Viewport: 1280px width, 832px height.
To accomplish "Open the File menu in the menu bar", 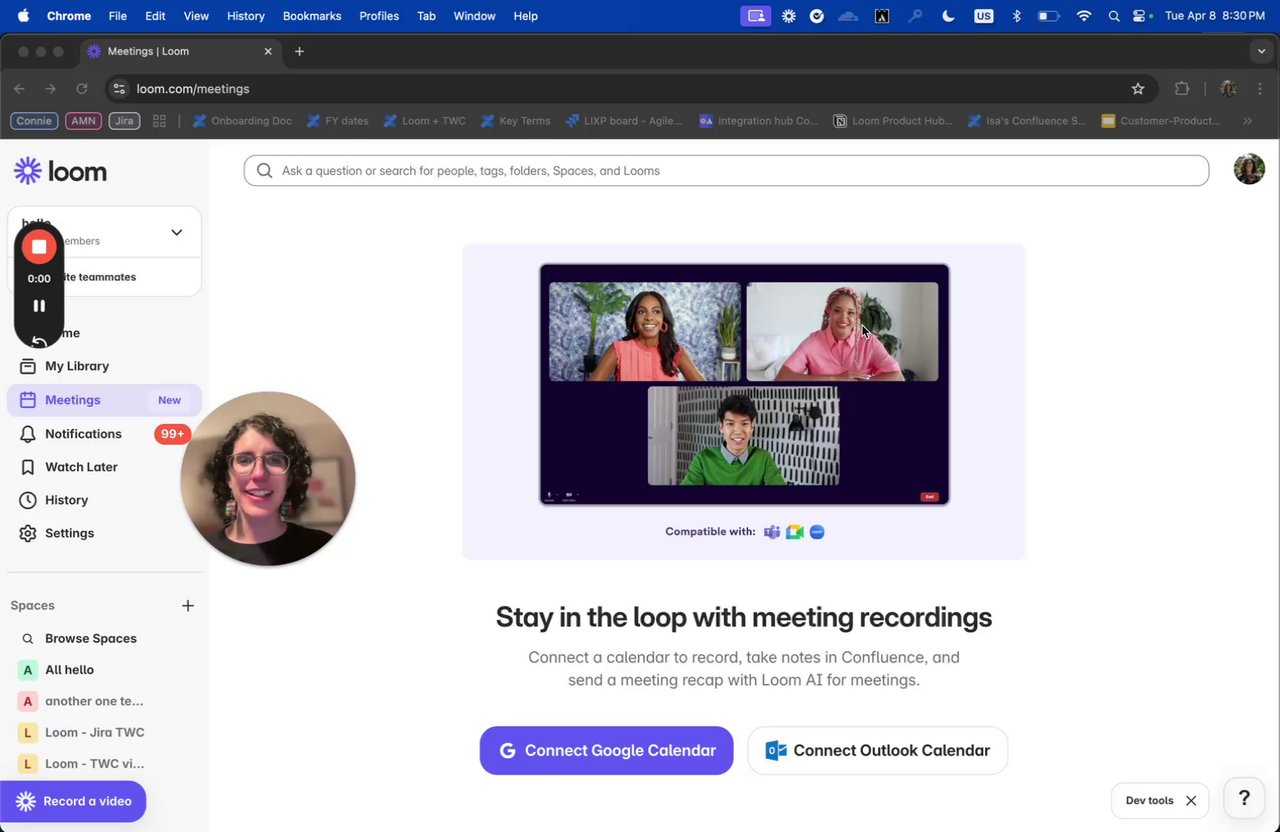I will pos(117,16).
